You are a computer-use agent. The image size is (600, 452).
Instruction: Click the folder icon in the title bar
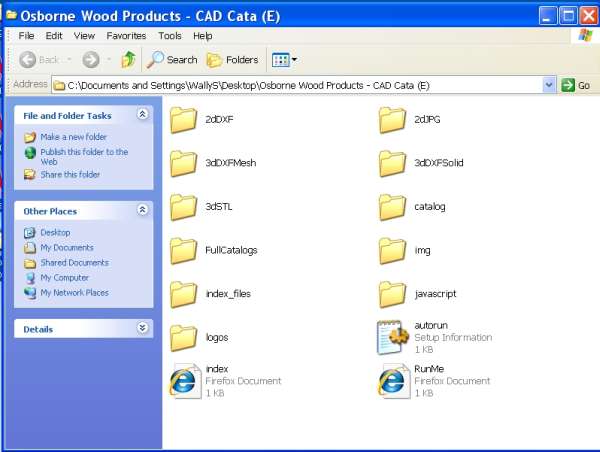coord(11,15)
